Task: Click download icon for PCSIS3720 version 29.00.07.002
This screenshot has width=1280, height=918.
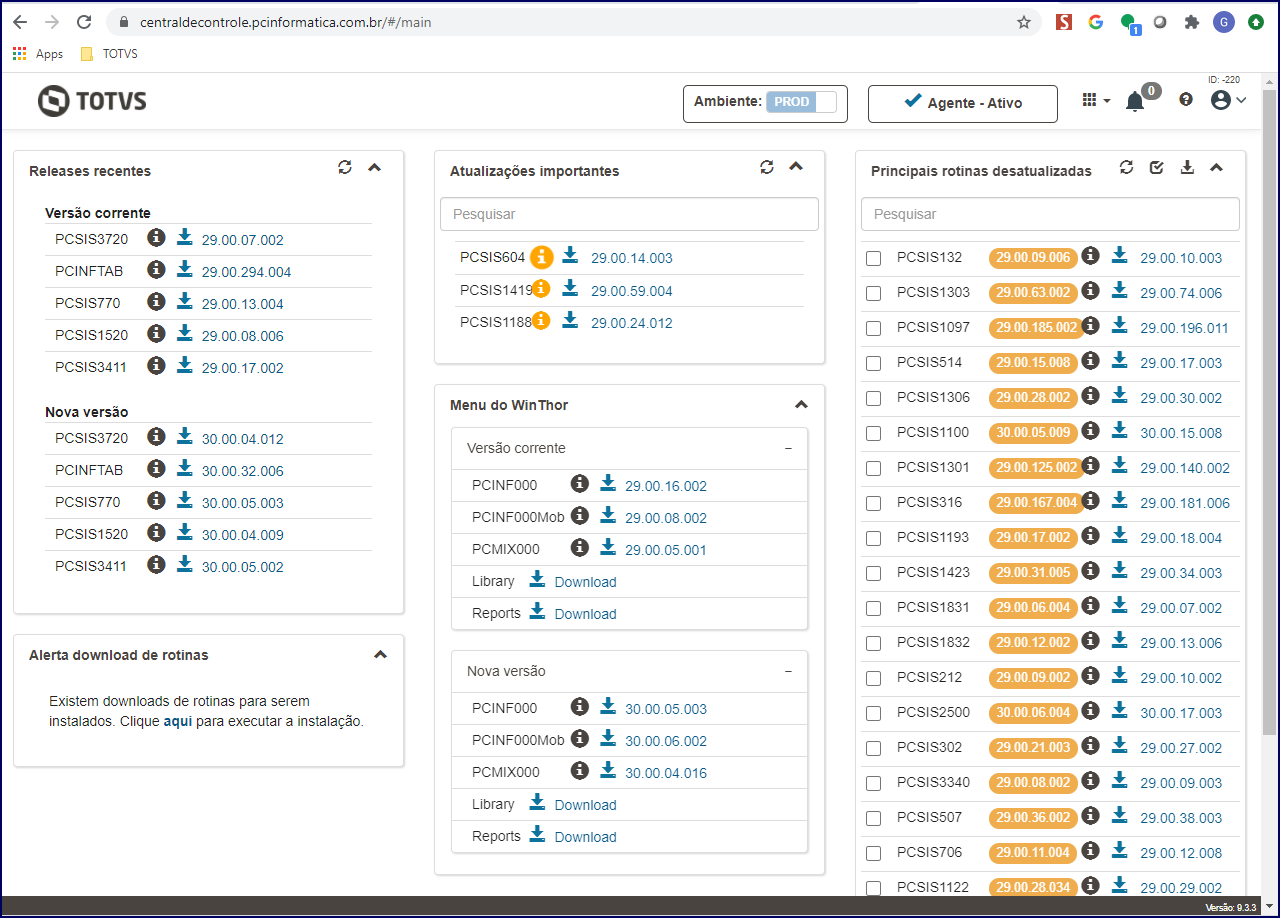Action: tap(185, 238)
